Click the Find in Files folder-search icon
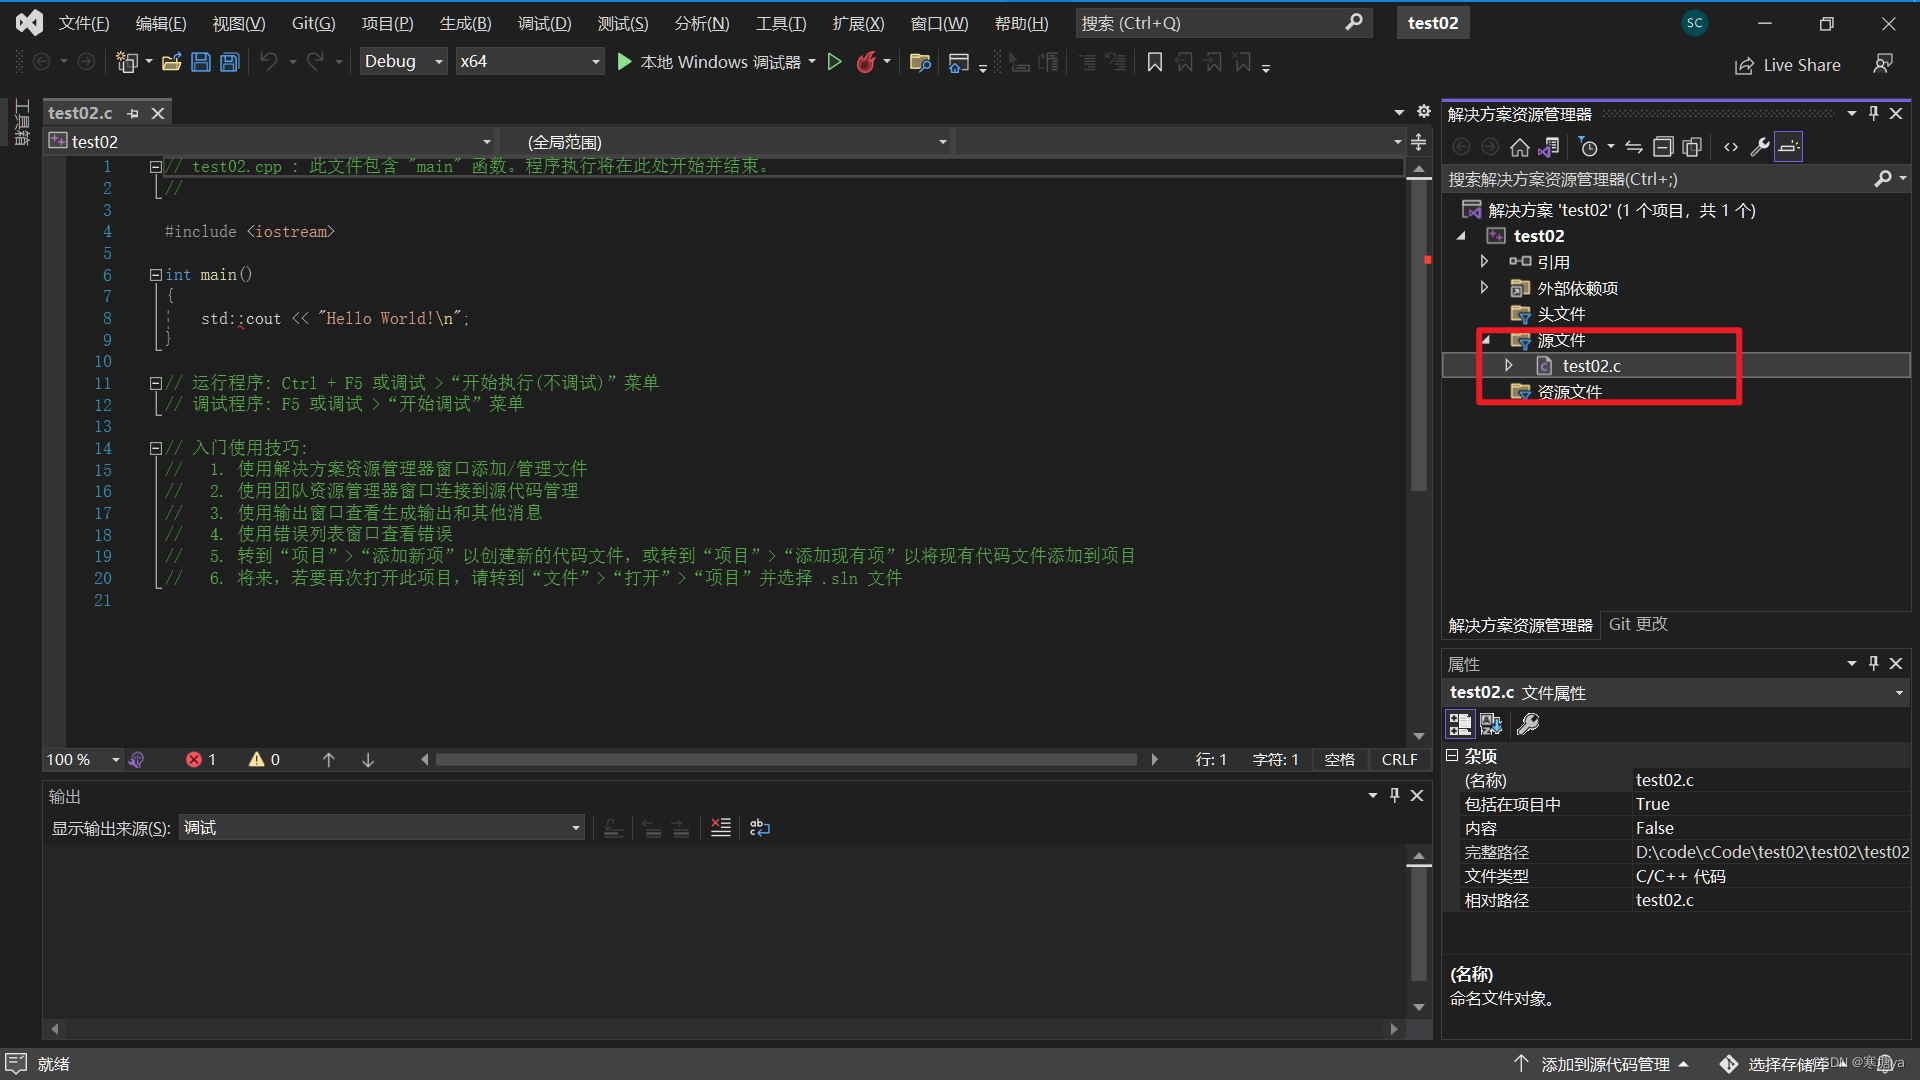This screenshot has width=1920, height=1080. click(x=920, y=63)
